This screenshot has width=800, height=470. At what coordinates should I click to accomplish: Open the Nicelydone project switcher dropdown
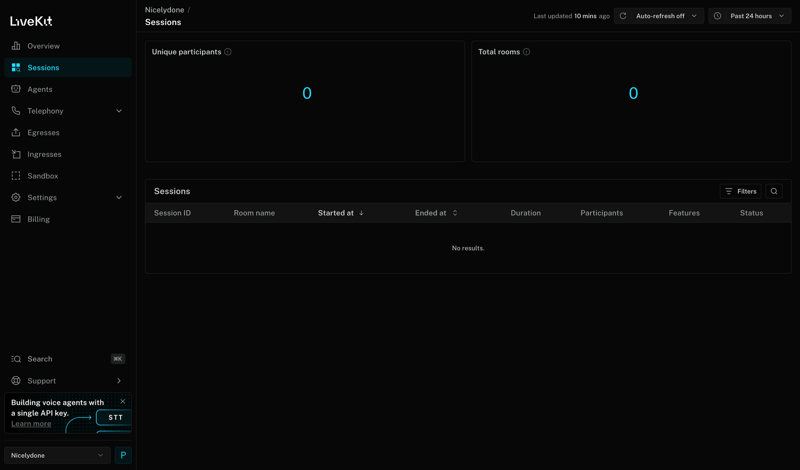[x=57, y=455]
